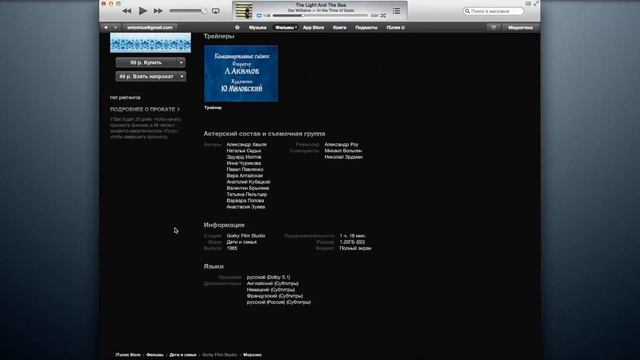Open Gorky Film Studio breadcrumb link
Screen dimensions: 640x360
pos(219,355)
